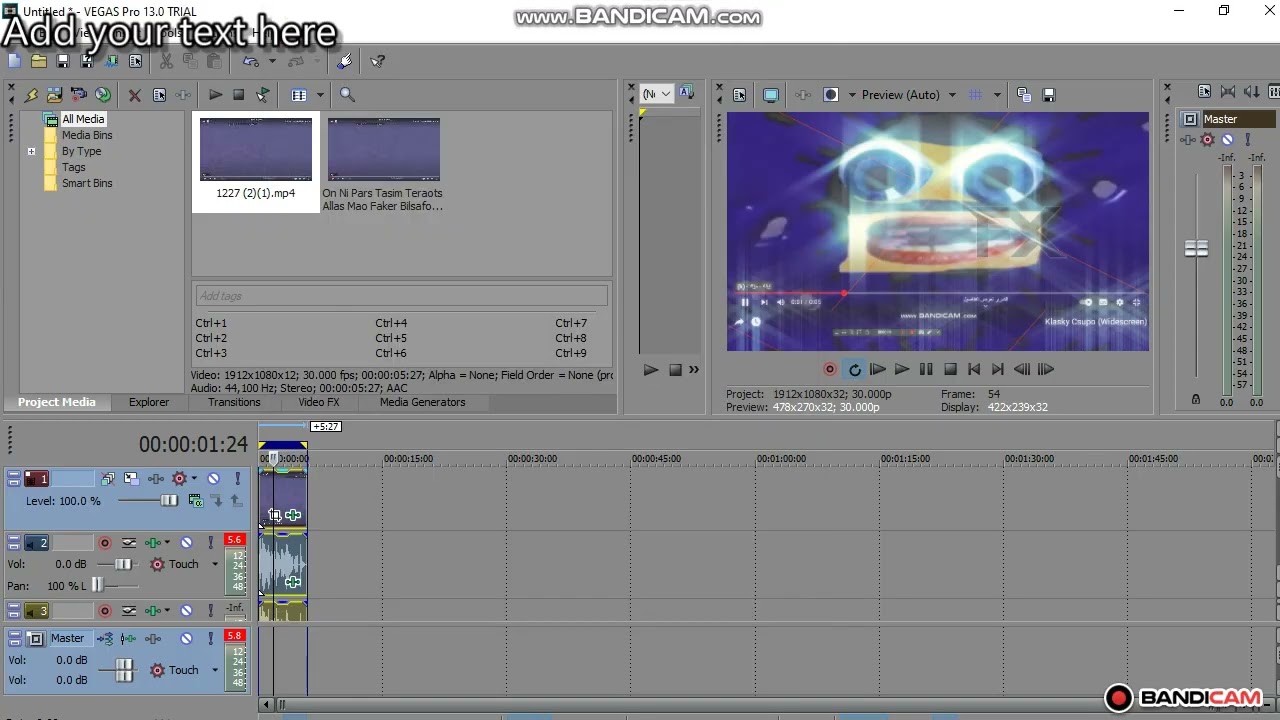The image size is (1280, 720).
Task: Click the main toolbar Undo arrow
Action: 251,62
